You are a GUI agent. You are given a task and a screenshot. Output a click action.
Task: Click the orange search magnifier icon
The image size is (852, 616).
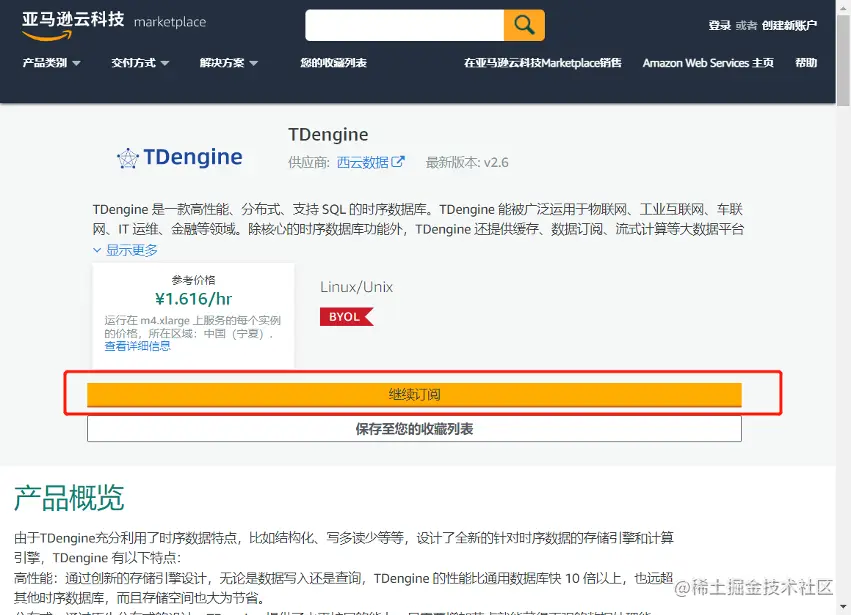524,24
